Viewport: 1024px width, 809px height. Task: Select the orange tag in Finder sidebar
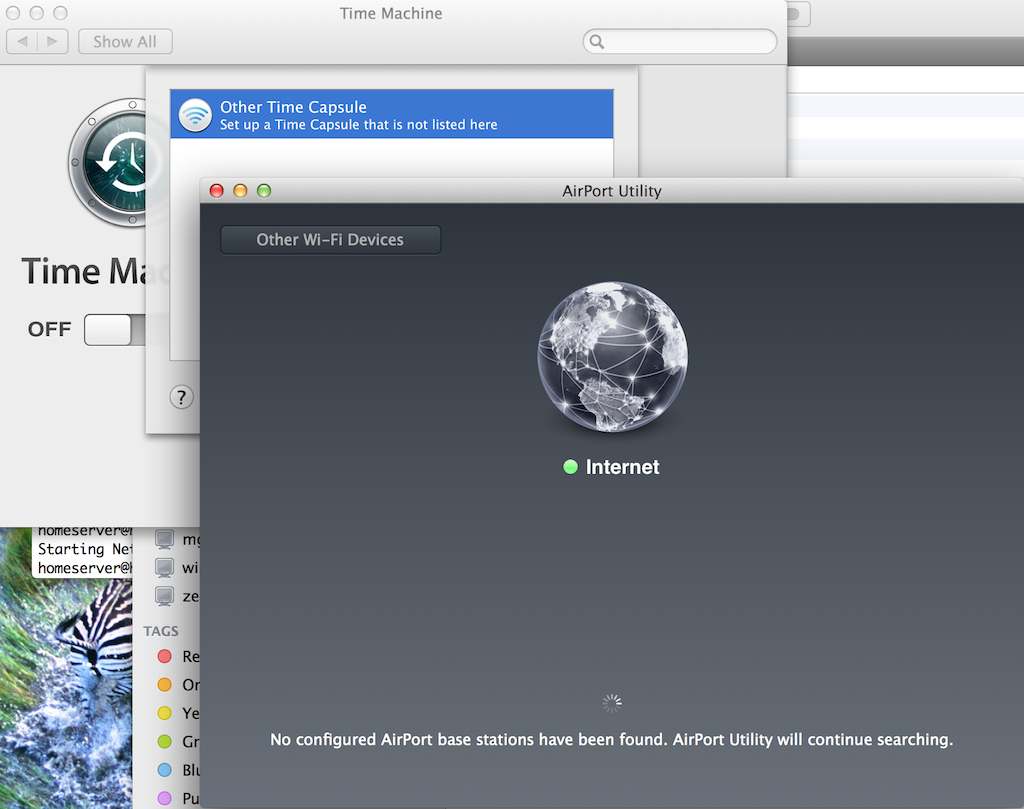pyautogui.click(x=165, y=684)
